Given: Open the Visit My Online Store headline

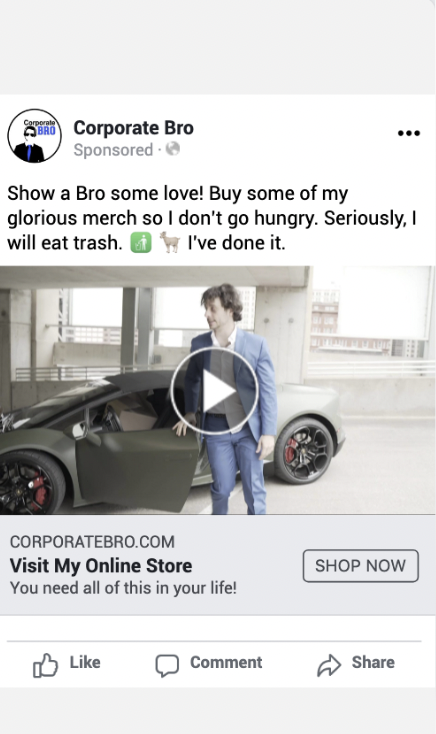Looking at the screenshot, I should pyautogui.click(x=101, y=565).
